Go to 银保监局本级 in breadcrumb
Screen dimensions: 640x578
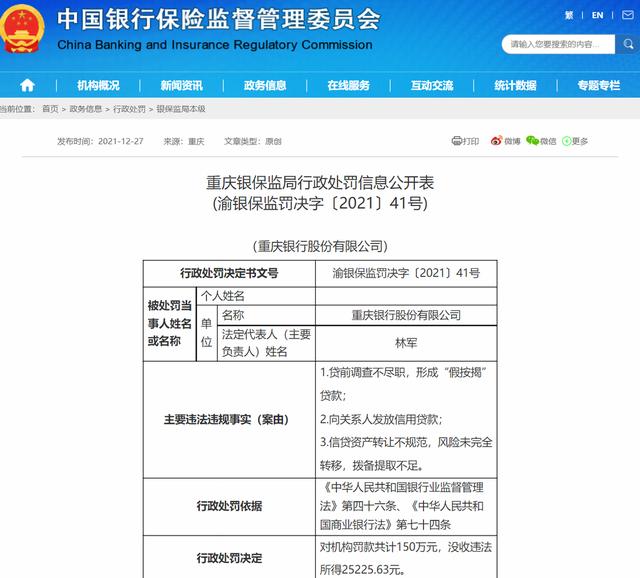181,109
